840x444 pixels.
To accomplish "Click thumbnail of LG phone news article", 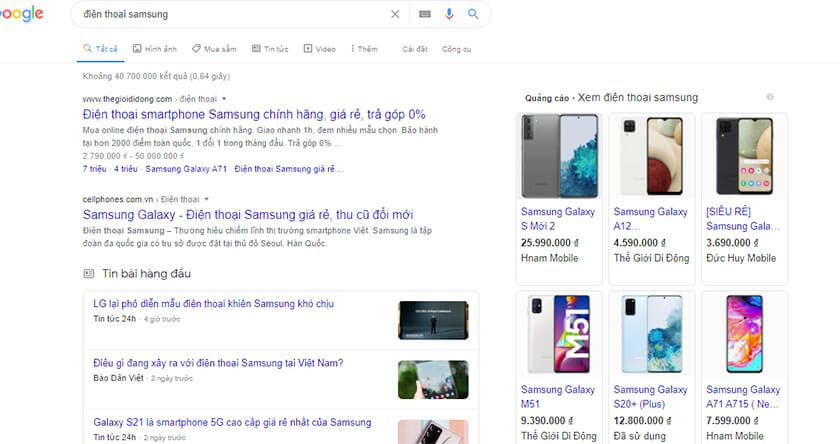I will click(x=433, y=320).
